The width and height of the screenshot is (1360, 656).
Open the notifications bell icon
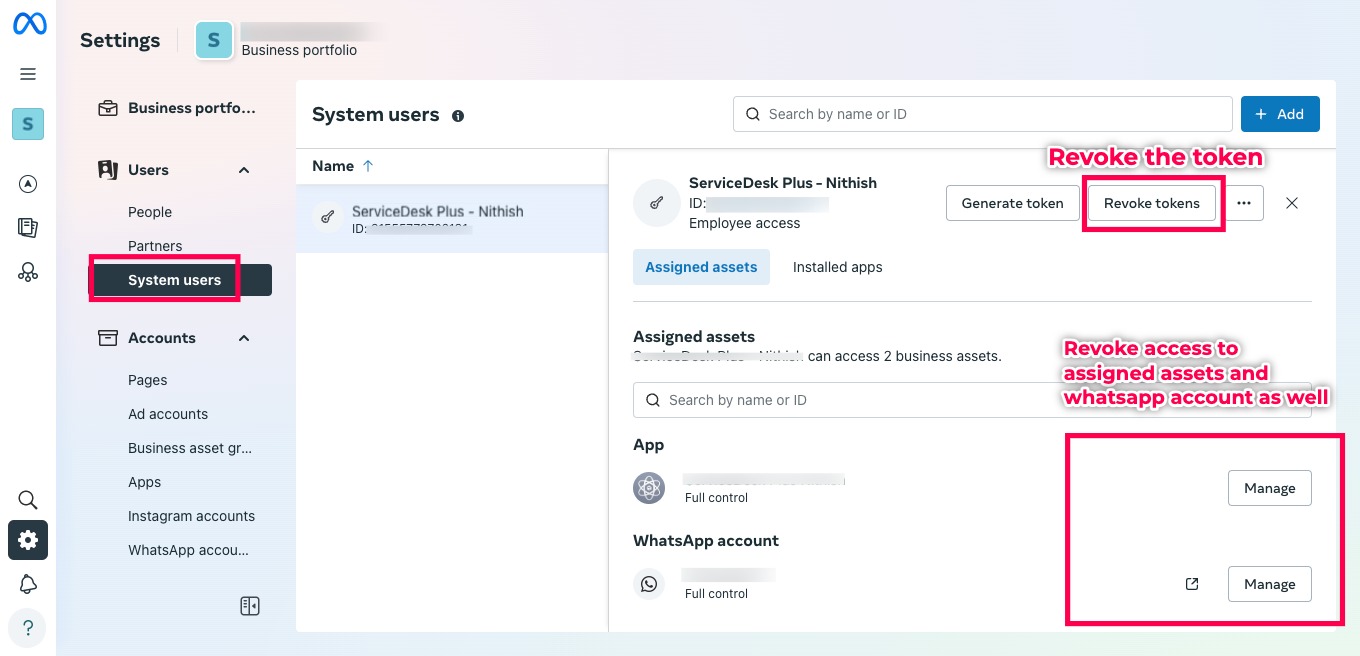tap(28, 584)
